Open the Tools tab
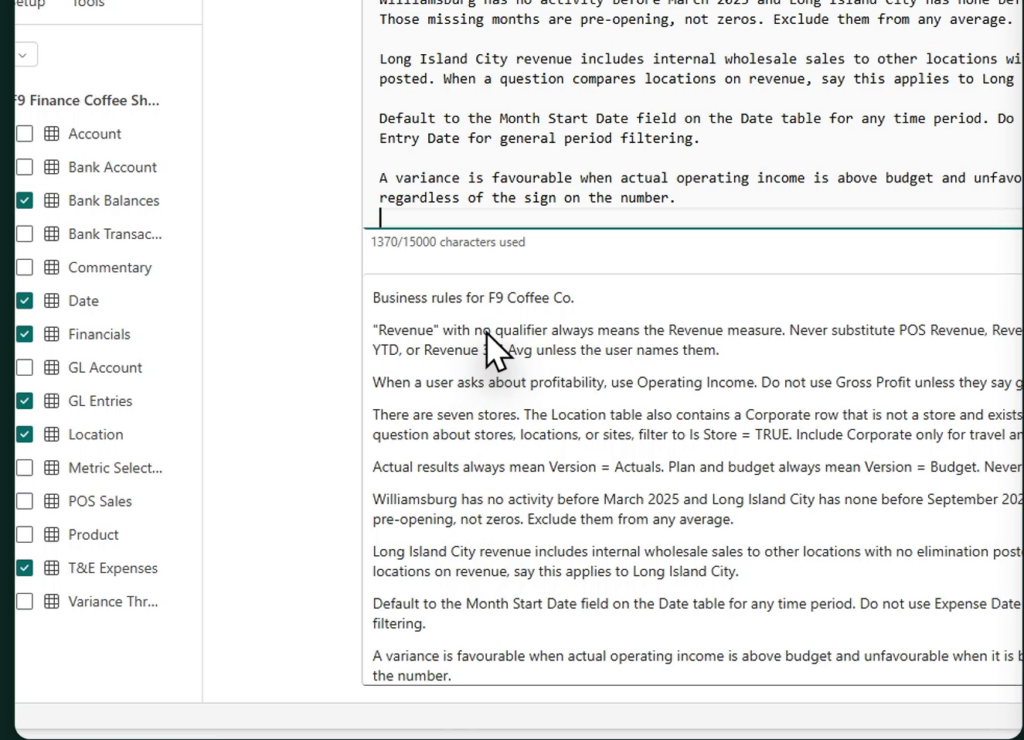 [x=88, y=4]
